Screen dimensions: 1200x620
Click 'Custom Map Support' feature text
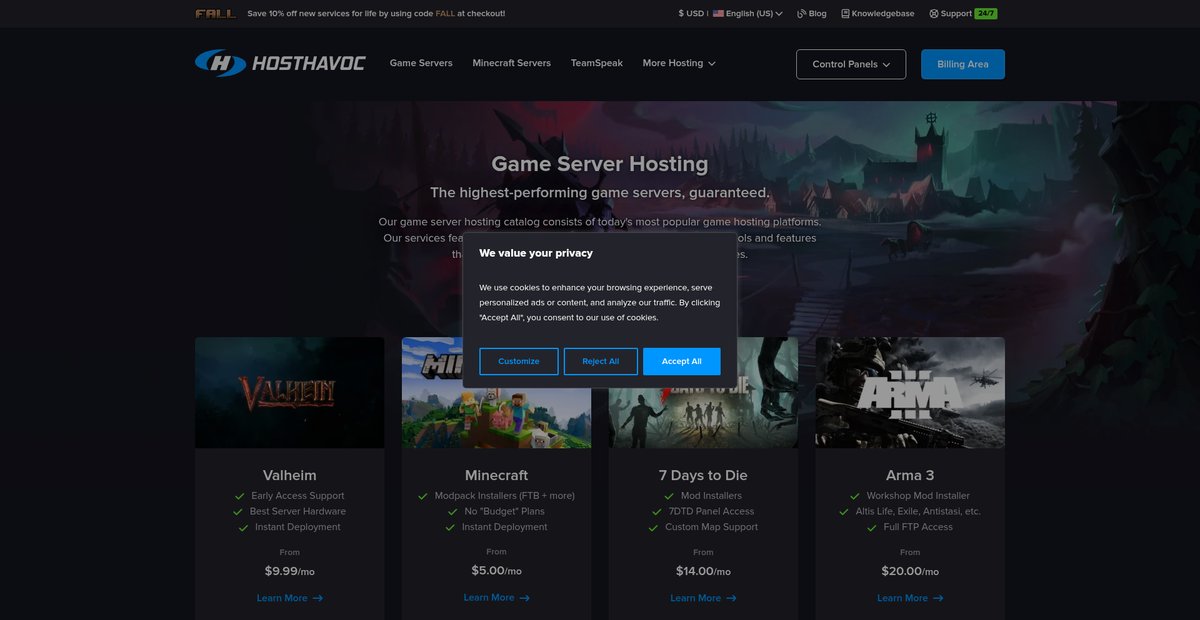click(x=712, y=527)
